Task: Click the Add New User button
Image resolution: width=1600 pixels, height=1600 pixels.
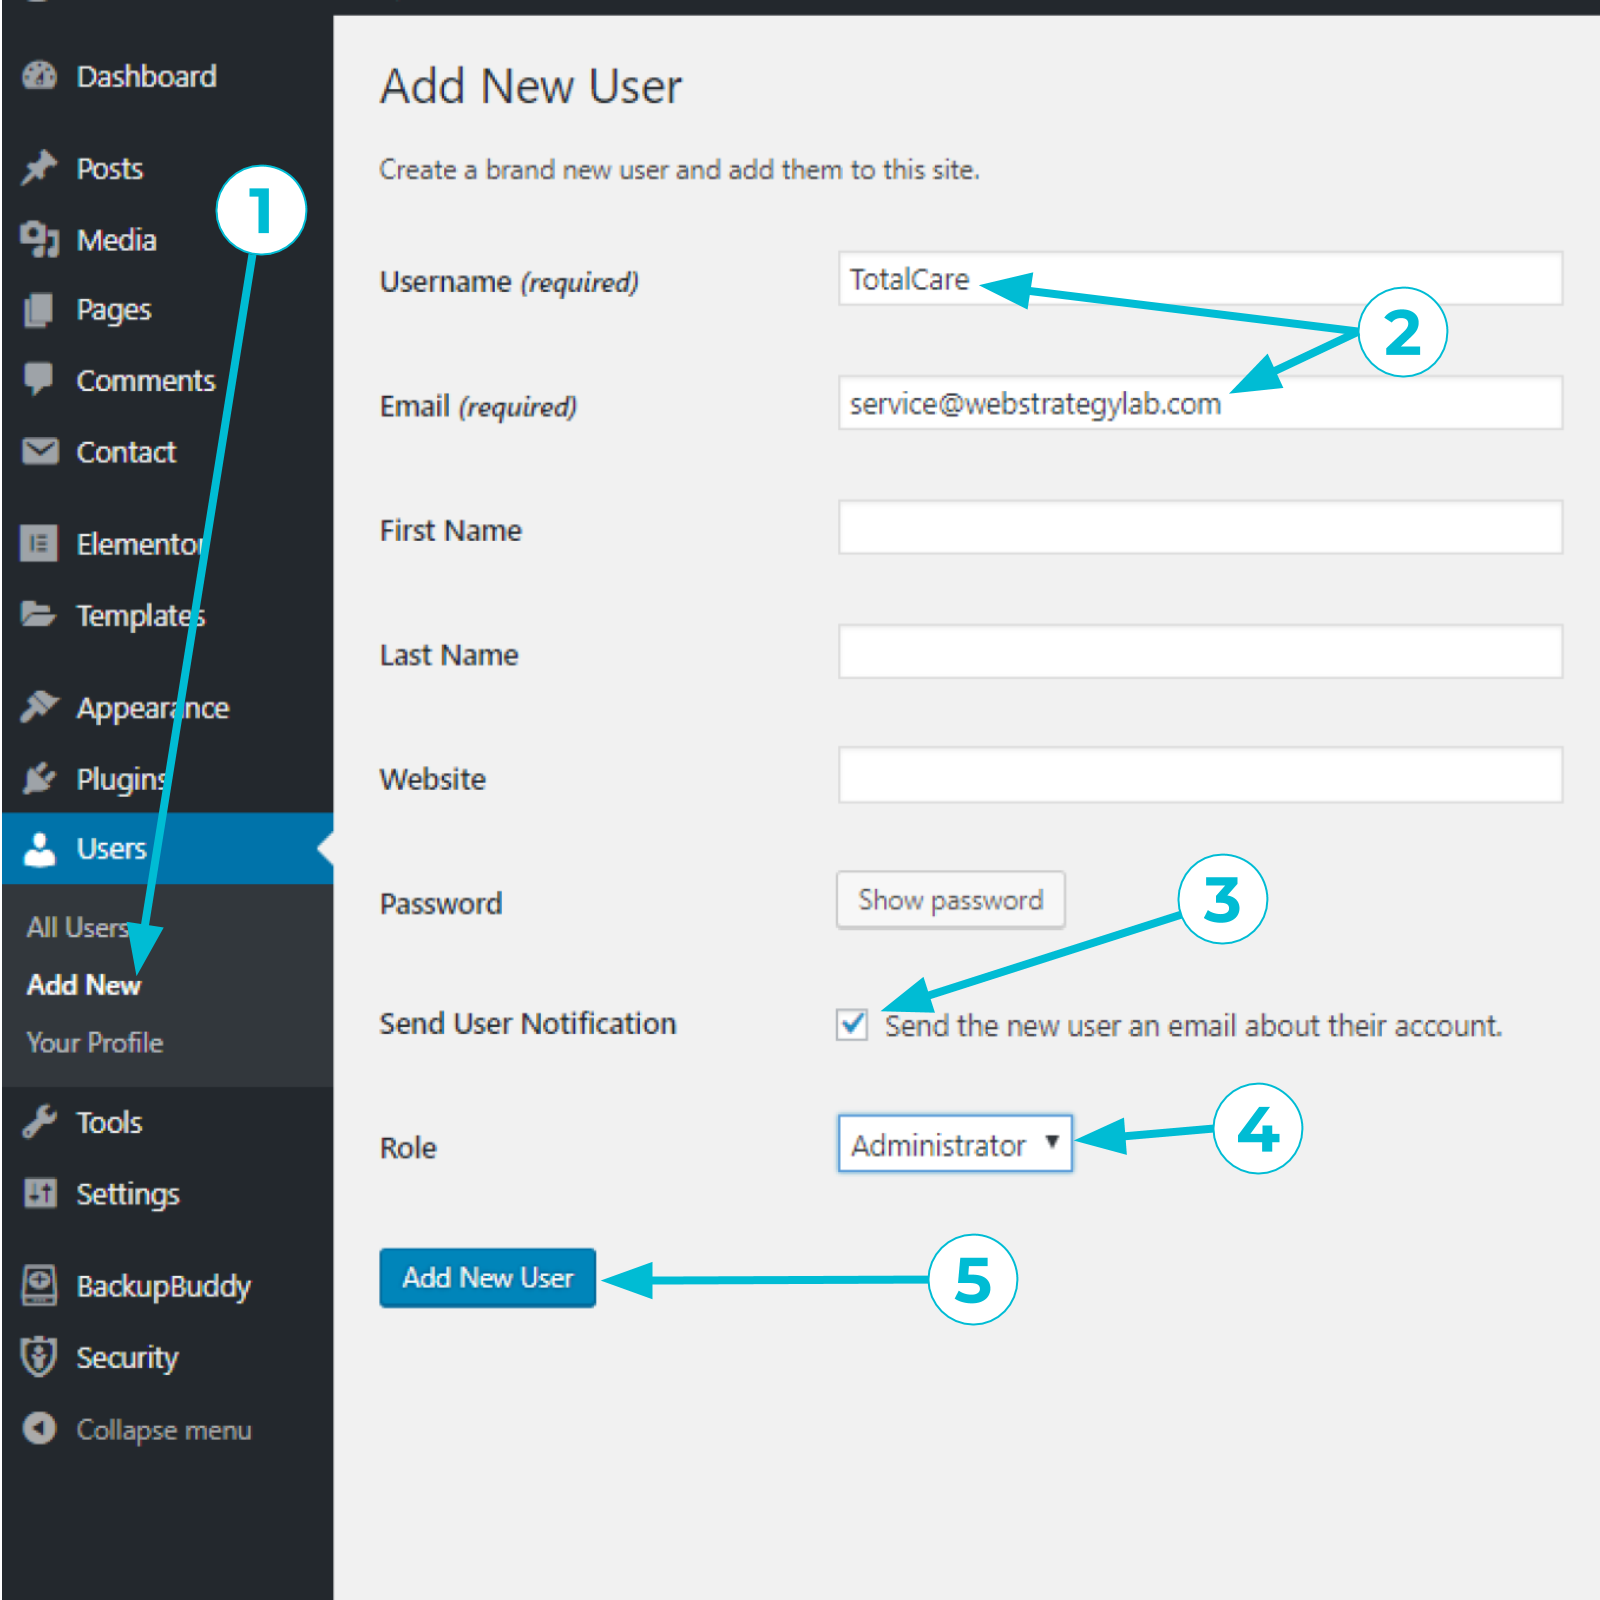Action: tap(488, 1277)
